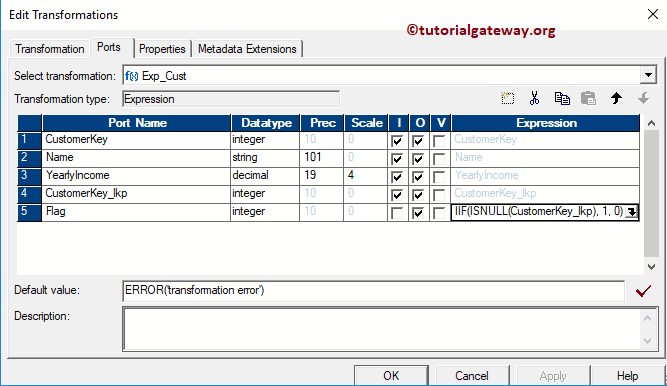Switch to the Transformation tab
The width and height of the screenshot is (667, 386).
(50, 49)
